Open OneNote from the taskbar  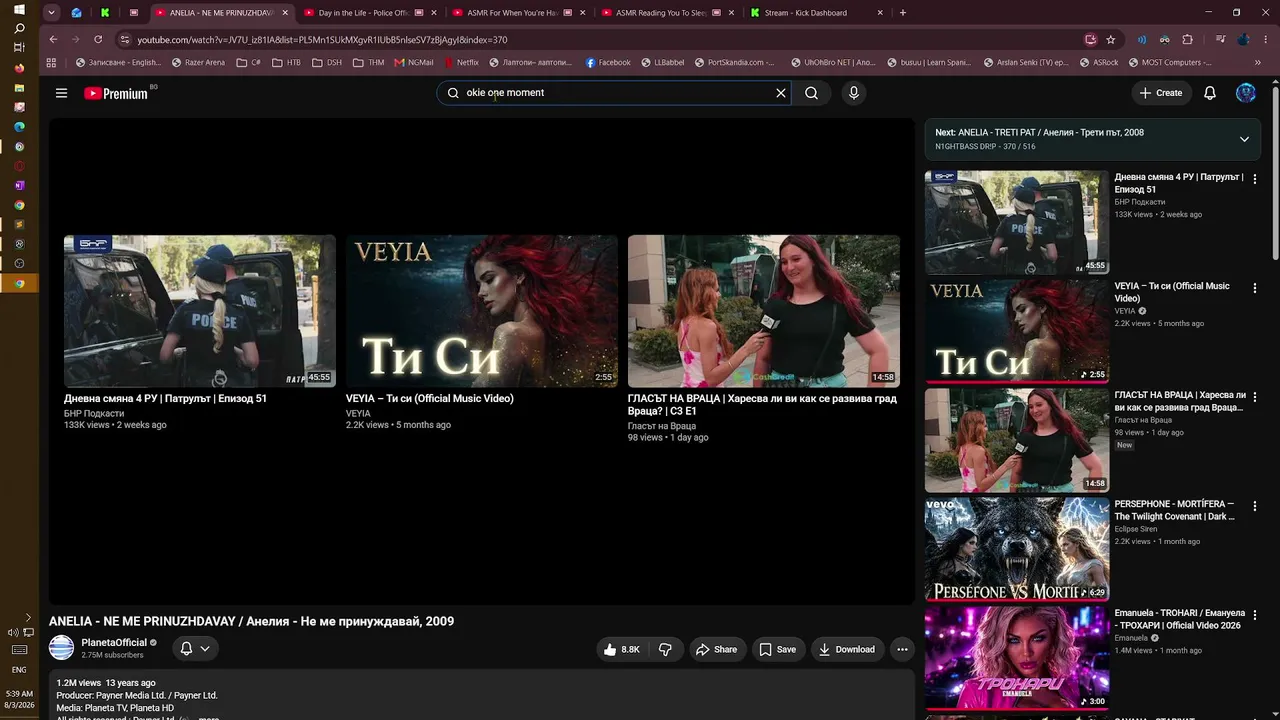pyautogui.click(x=19, y=186)
